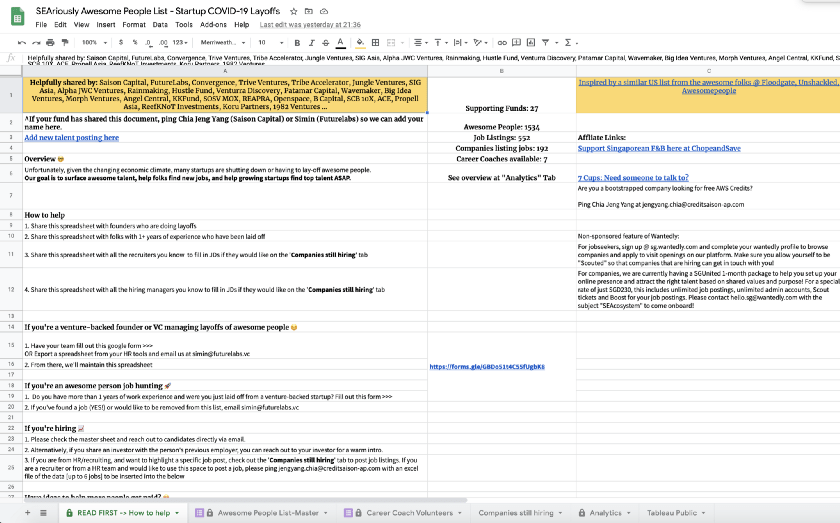Open the text color picker
The height and width of the screenshot is (523, 840).
point(340,42)
